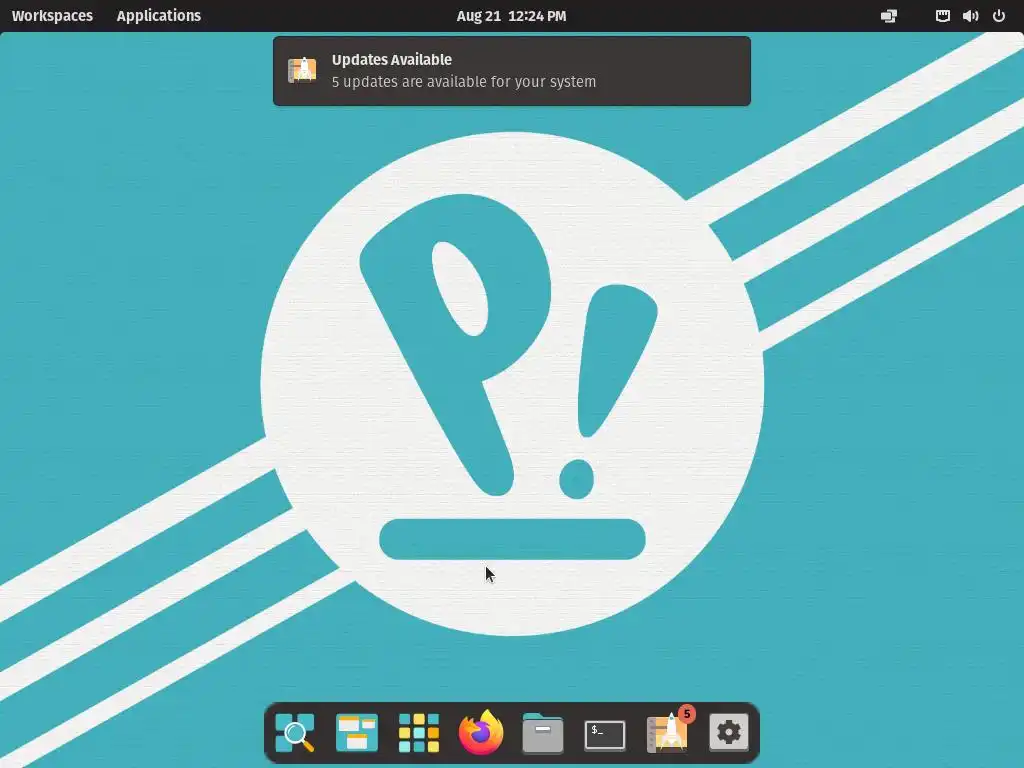Show workspaces from the dock icon

click(x=357, y=733)
